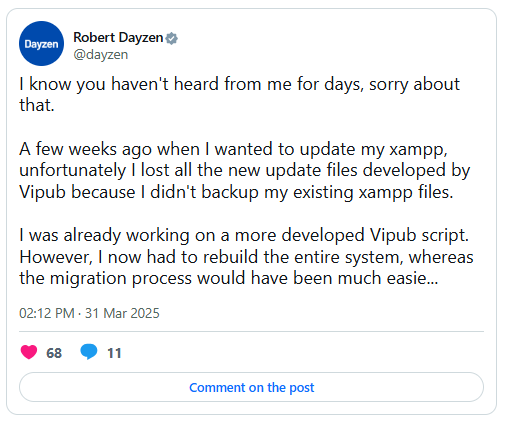Image resolution: width=505 pixels, height=421 pixels.
Task: Select the 11 replies count
Action: 114,353
